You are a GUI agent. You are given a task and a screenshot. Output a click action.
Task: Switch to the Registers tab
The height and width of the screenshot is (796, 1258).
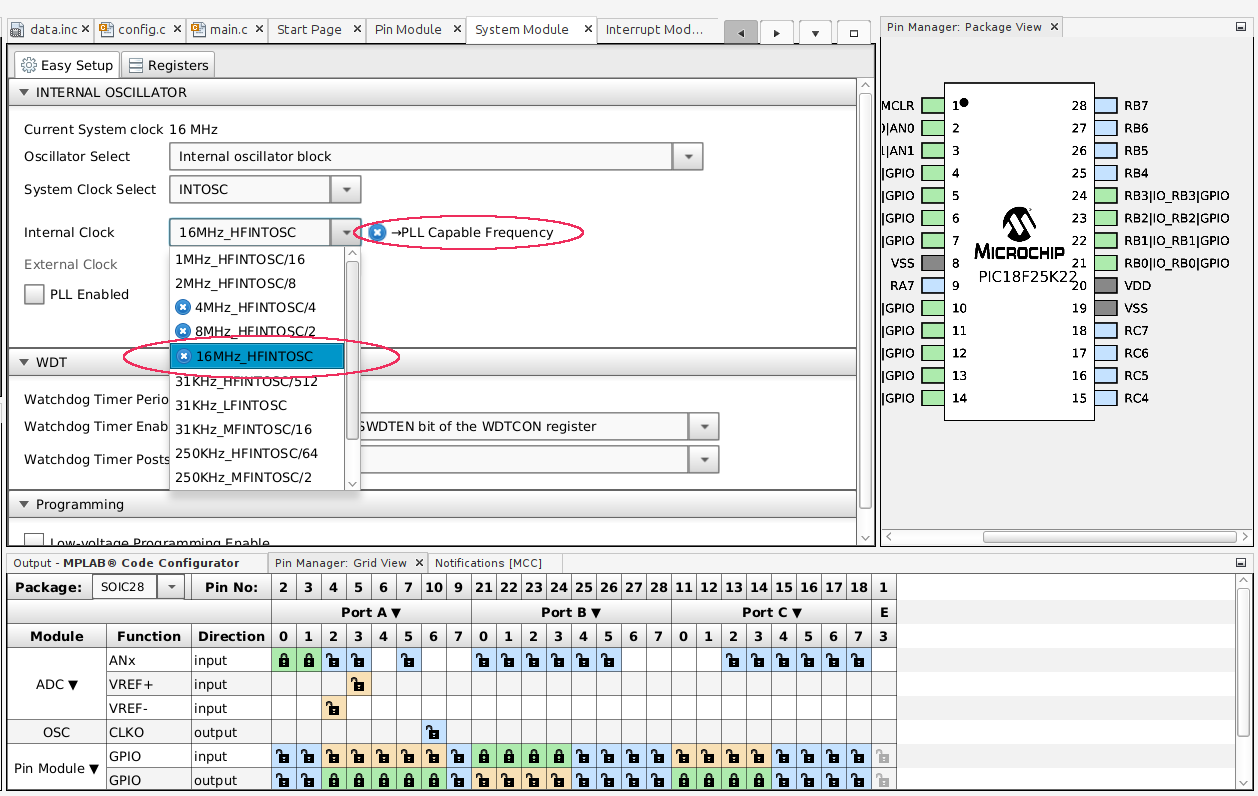click(168, 65)
